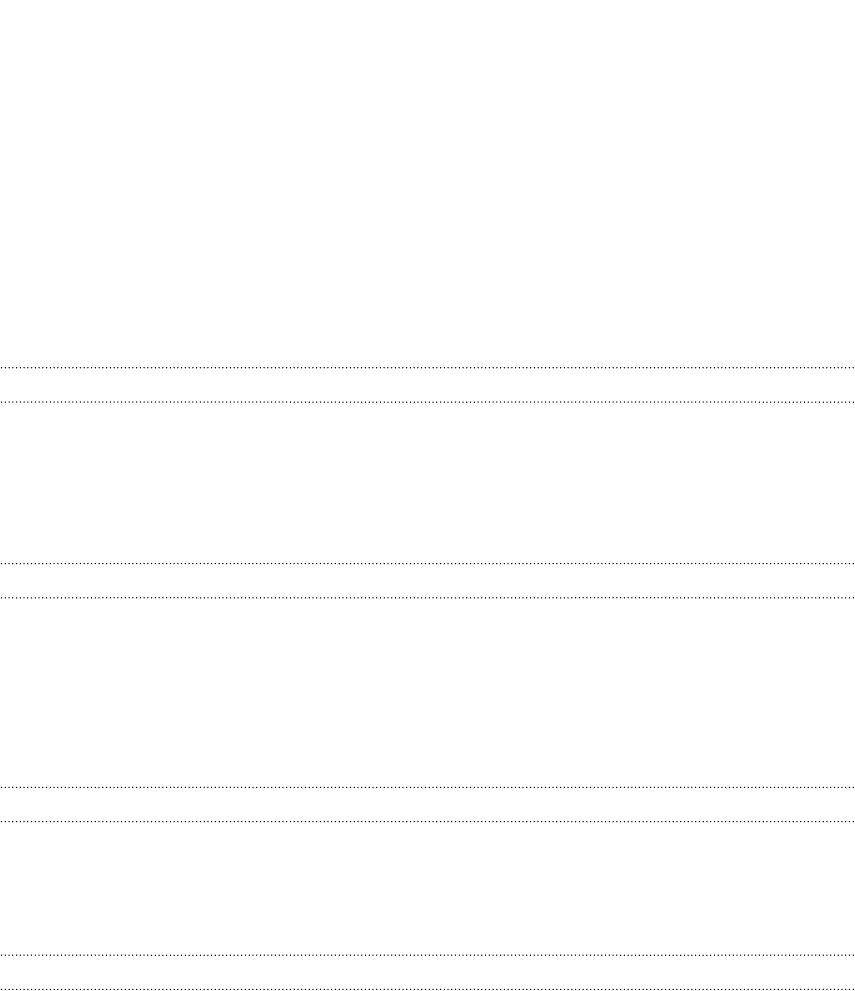
Task: Click the sixth dotted line from top
Action: (427, 822)
